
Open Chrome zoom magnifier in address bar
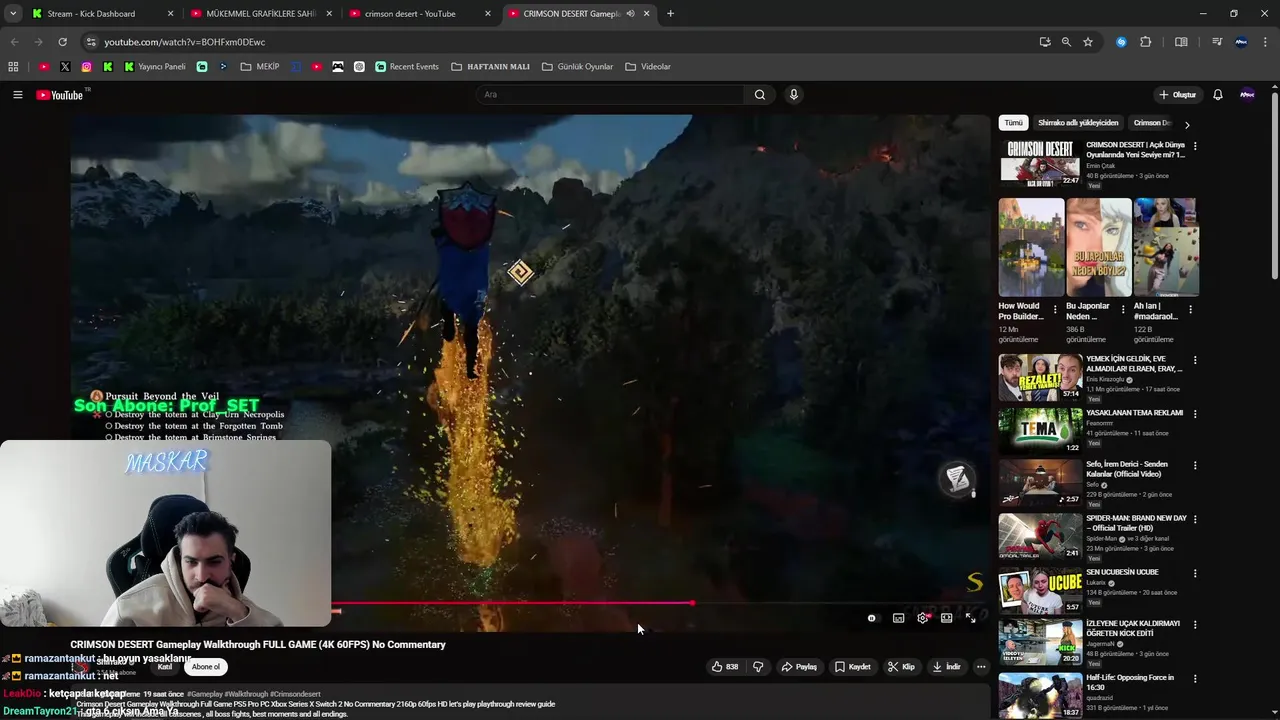(1066, 42)
